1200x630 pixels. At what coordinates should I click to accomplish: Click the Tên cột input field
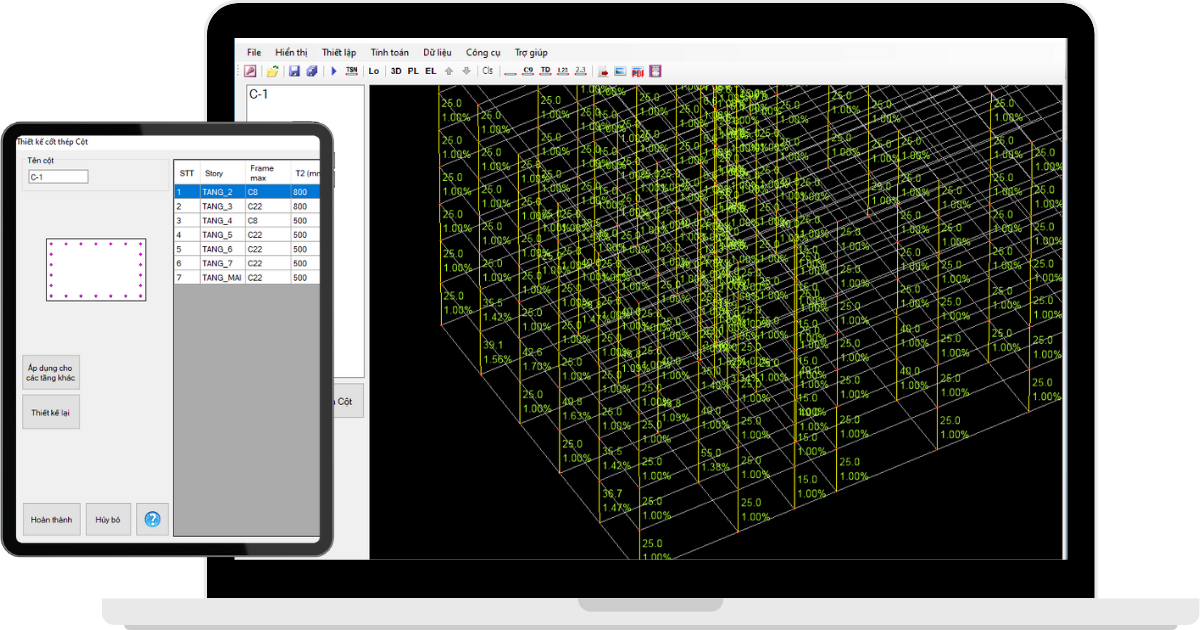58,177
